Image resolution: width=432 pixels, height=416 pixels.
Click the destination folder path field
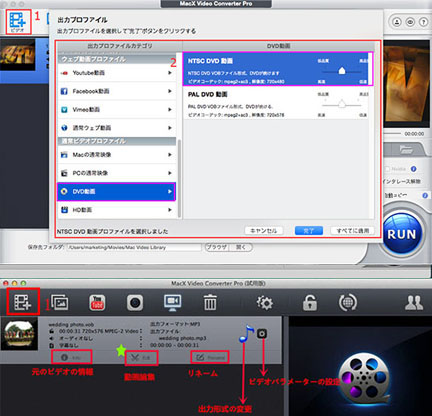coord(134,247)
